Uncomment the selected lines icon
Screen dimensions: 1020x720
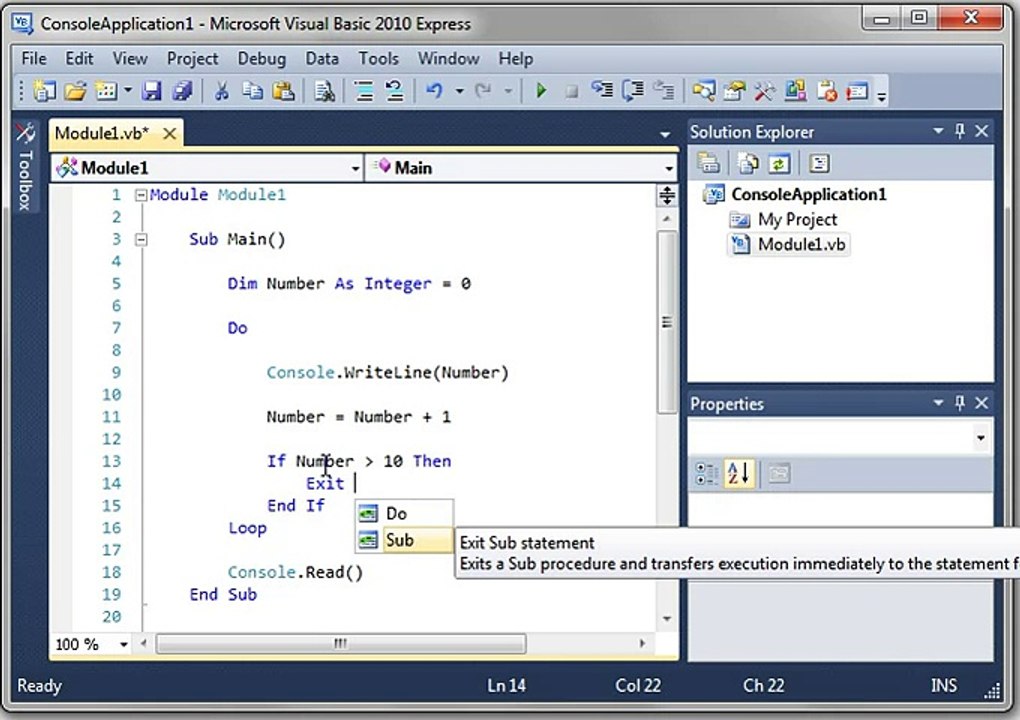[395, 90]
